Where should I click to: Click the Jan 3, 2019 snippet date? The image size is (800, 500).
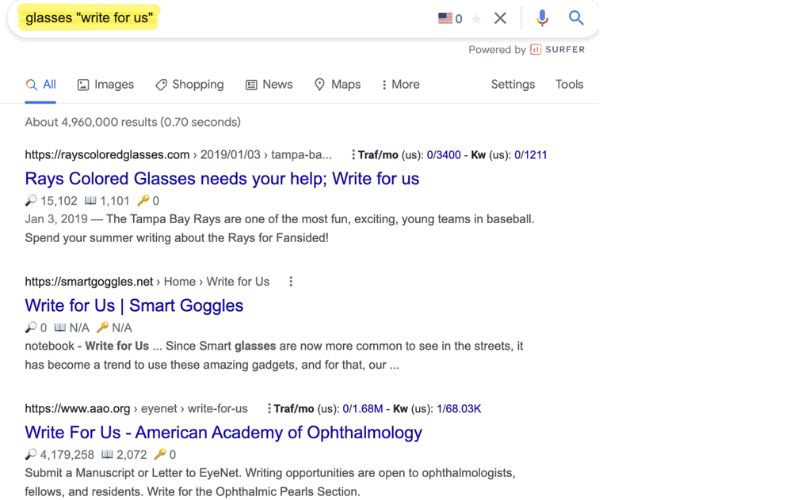point(56,219)
